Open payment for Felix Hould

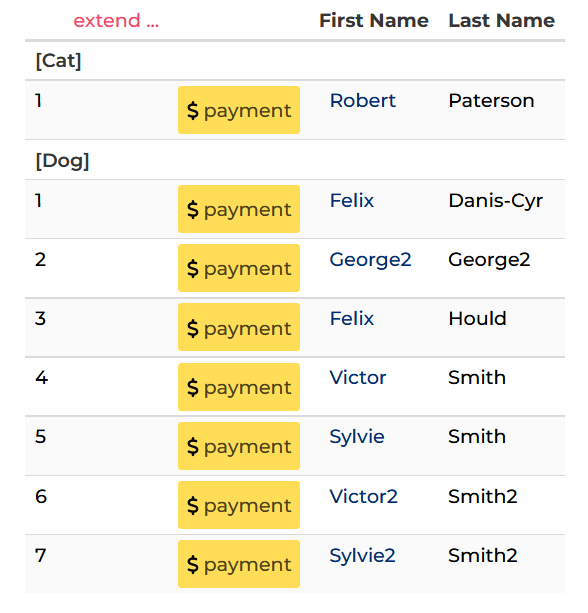(x=239, y=327)
